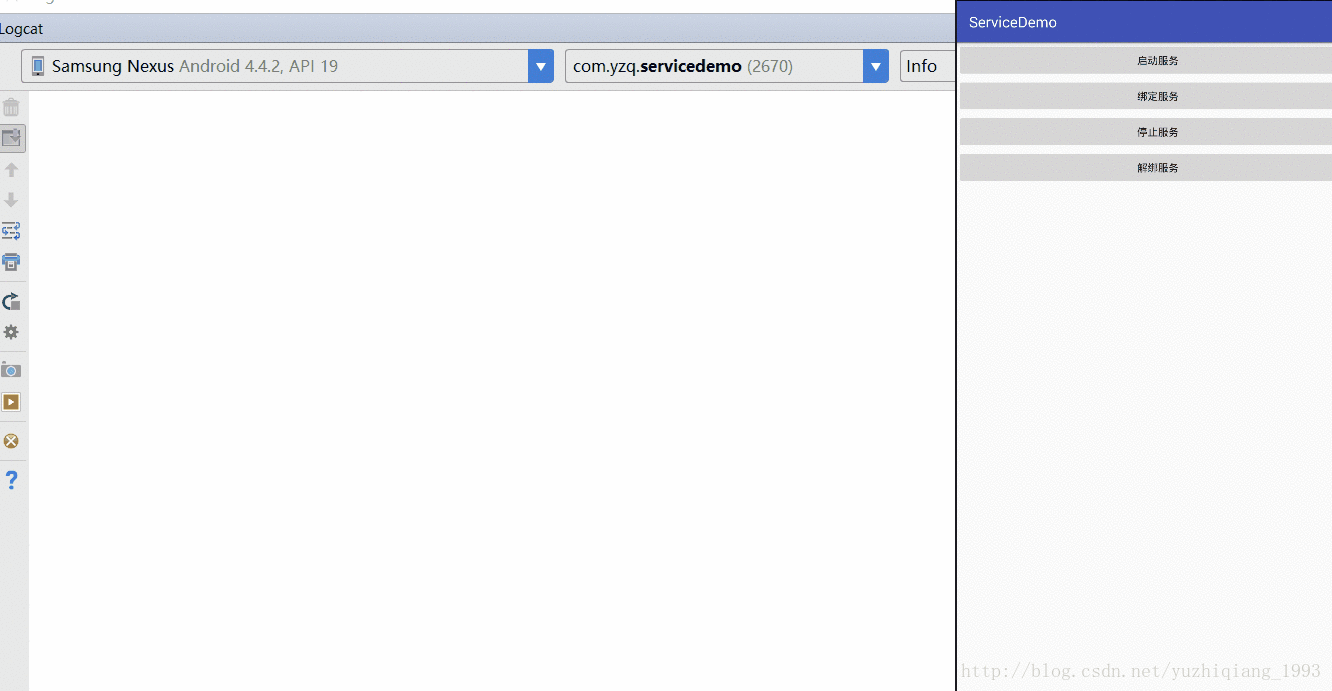Open the Info log level dropdown
This screenshot has width=1332, height=691.
coord(928,66)
